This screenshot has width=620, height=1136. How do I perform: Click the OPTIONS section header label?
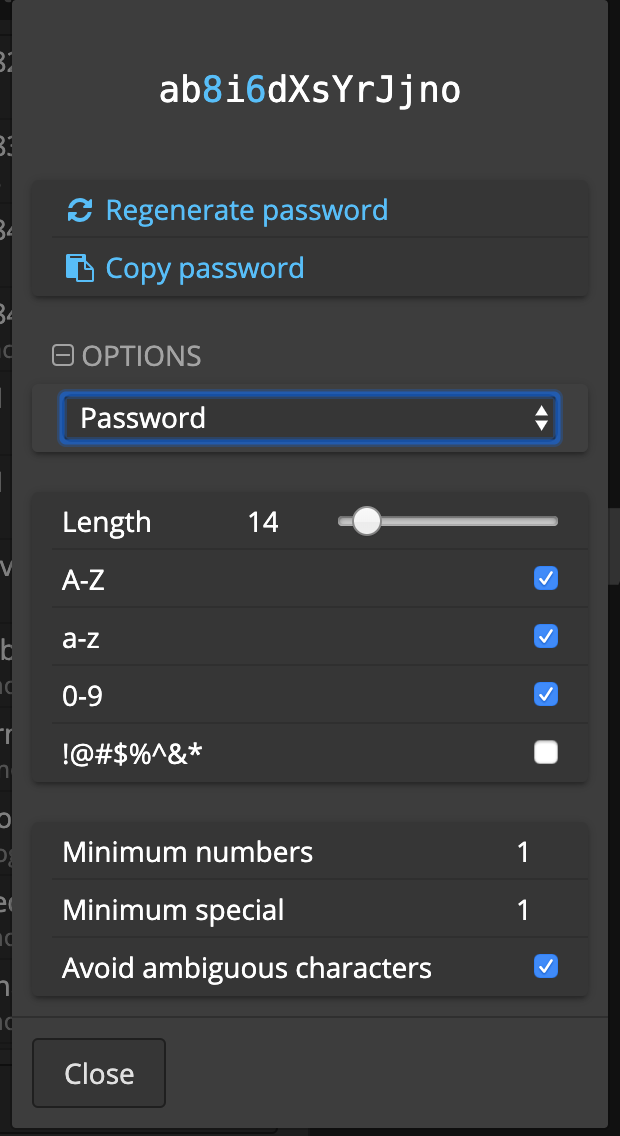141,356
